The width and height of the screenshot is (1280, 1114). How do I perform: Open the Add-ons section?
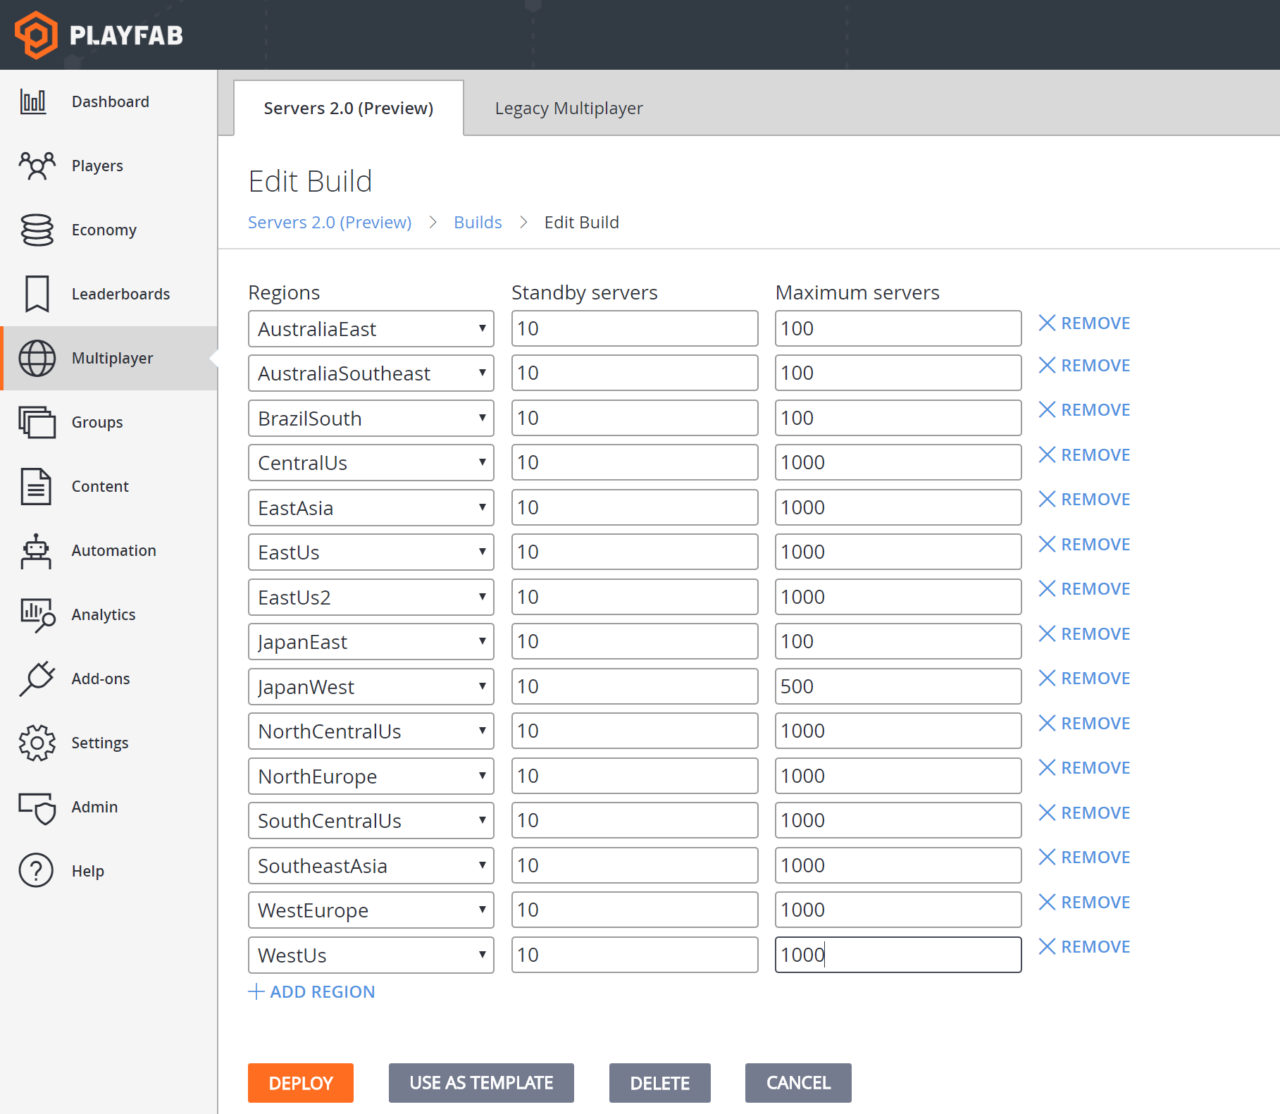[x=100, y=678]
